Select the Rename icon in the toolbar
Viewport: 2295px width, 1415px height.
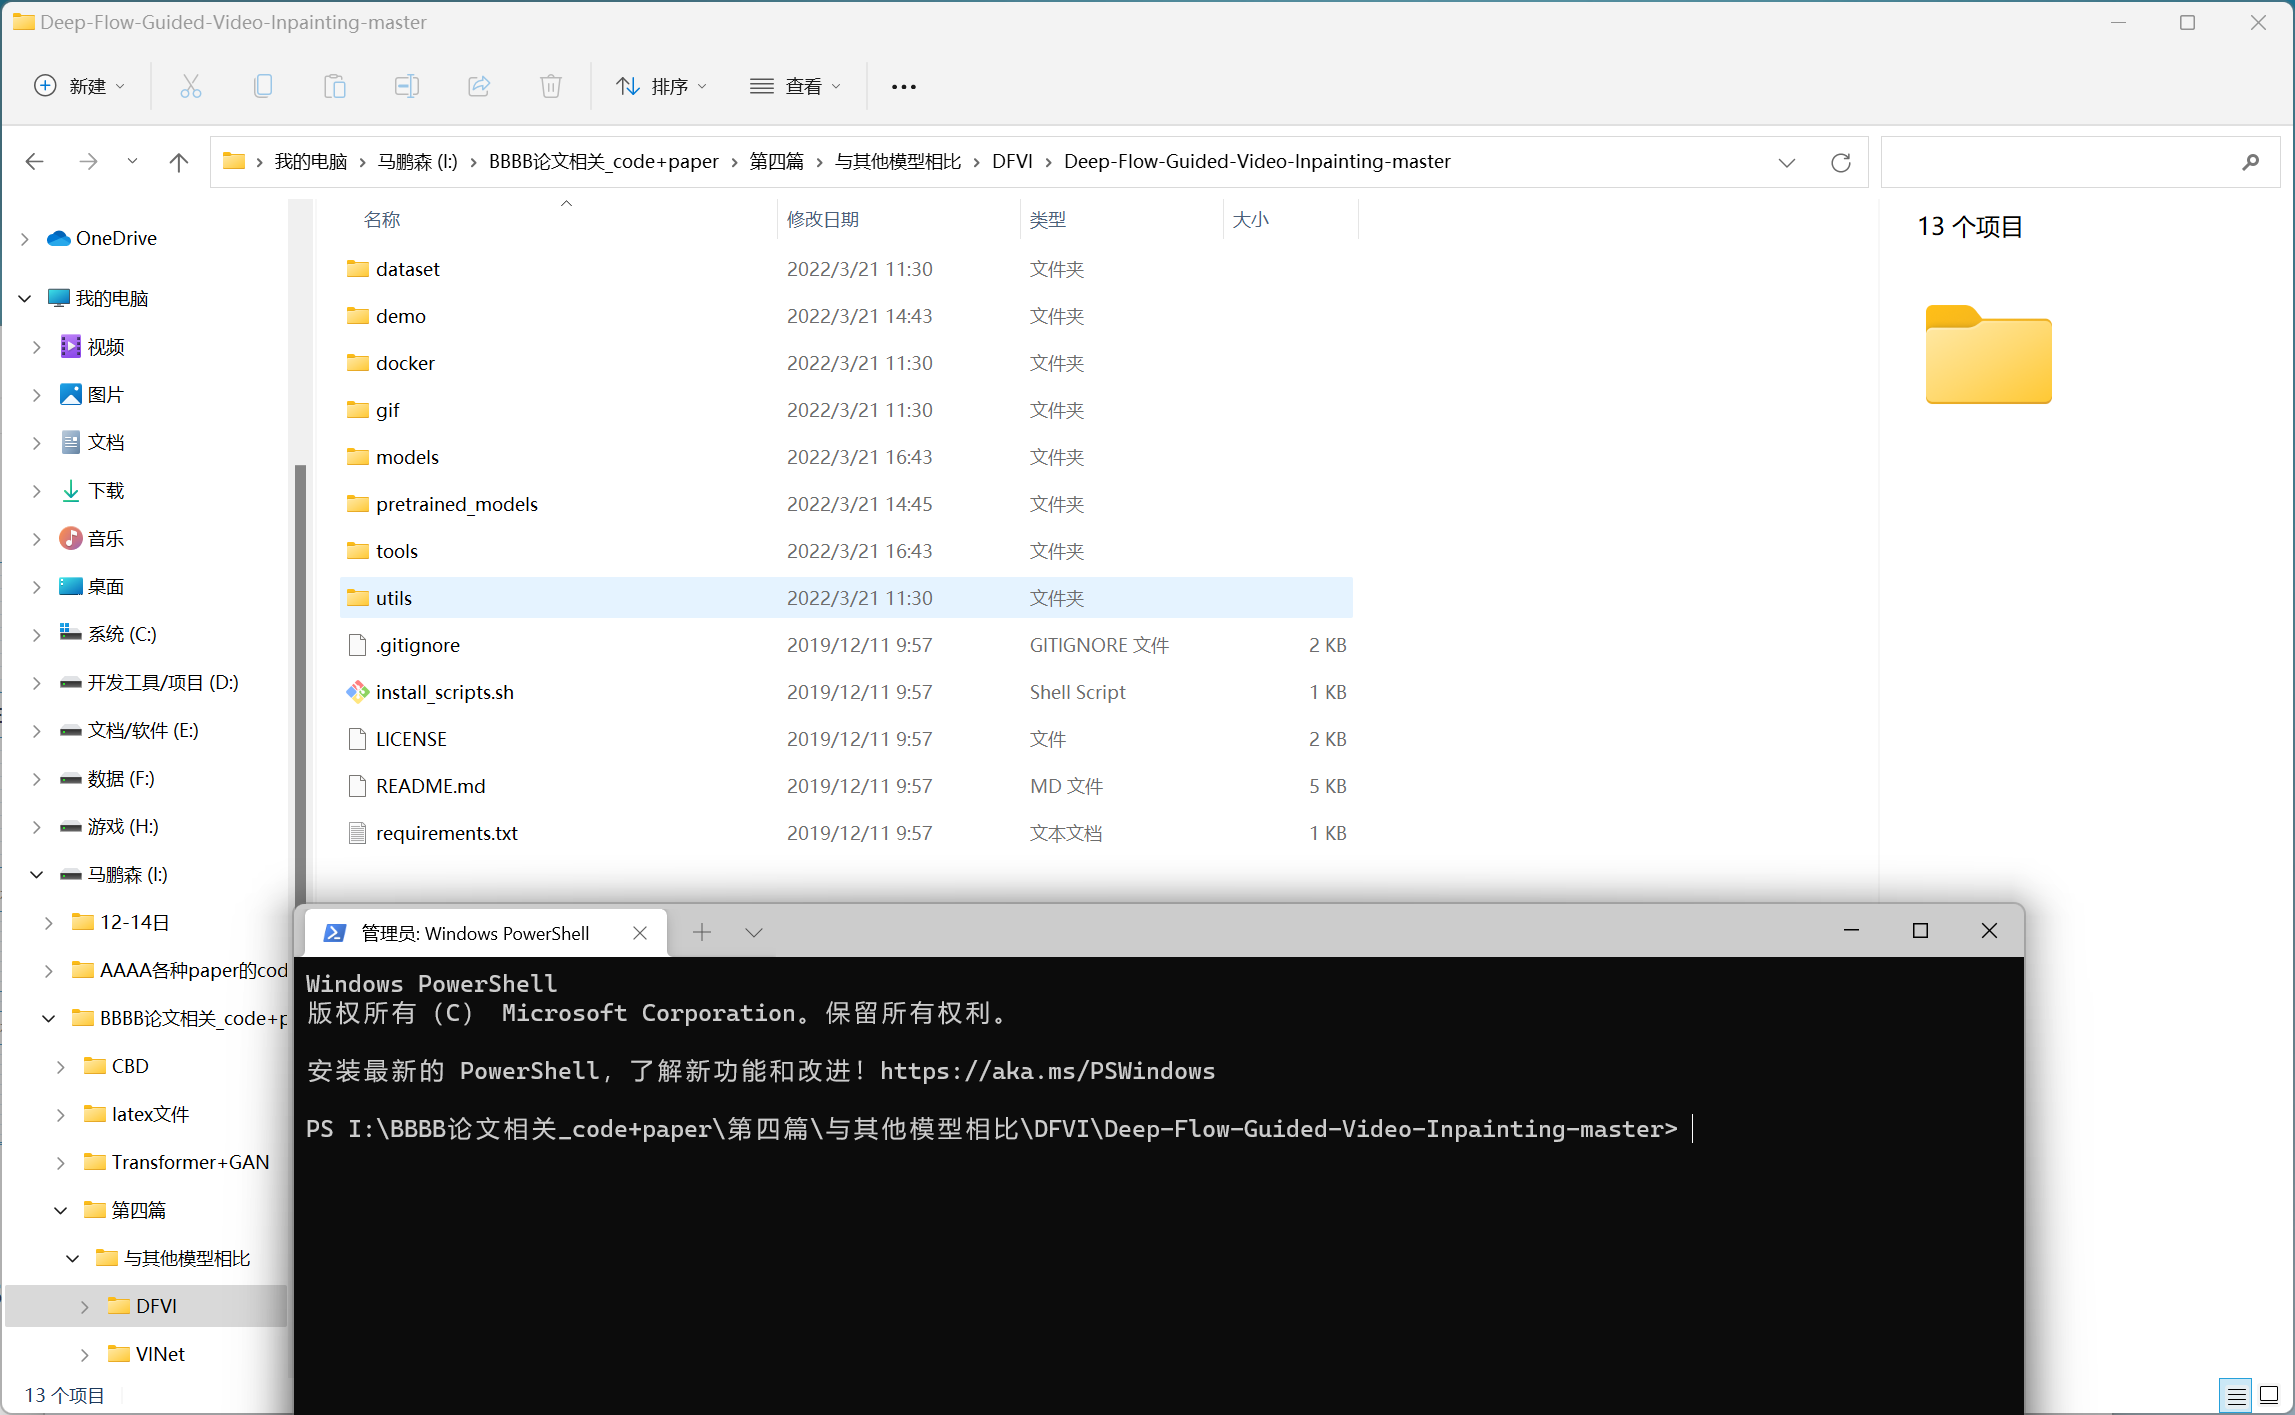click(407, 86)
